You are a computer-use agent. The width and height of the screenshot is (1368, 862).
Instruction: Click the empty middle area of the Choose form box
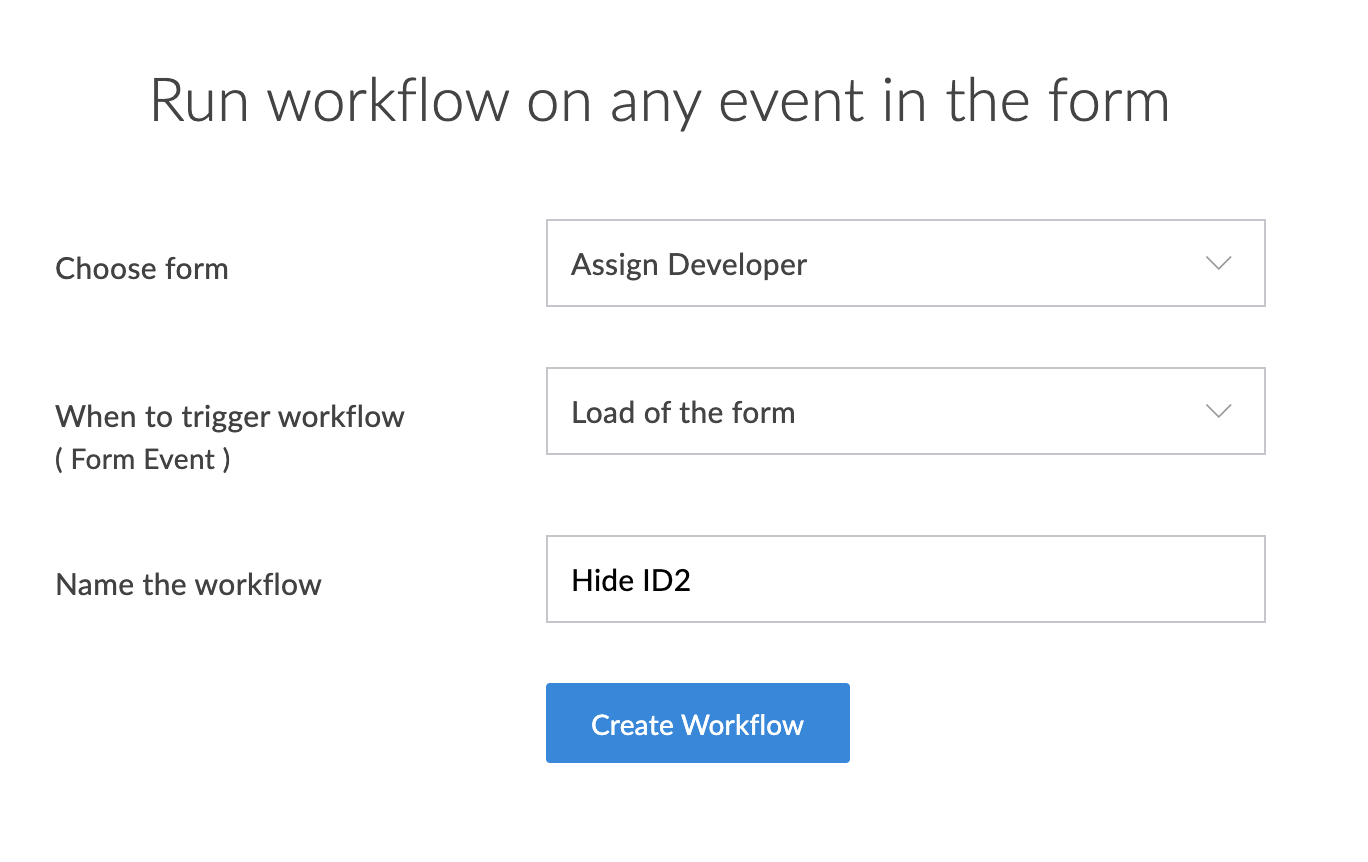(1000, 263)
